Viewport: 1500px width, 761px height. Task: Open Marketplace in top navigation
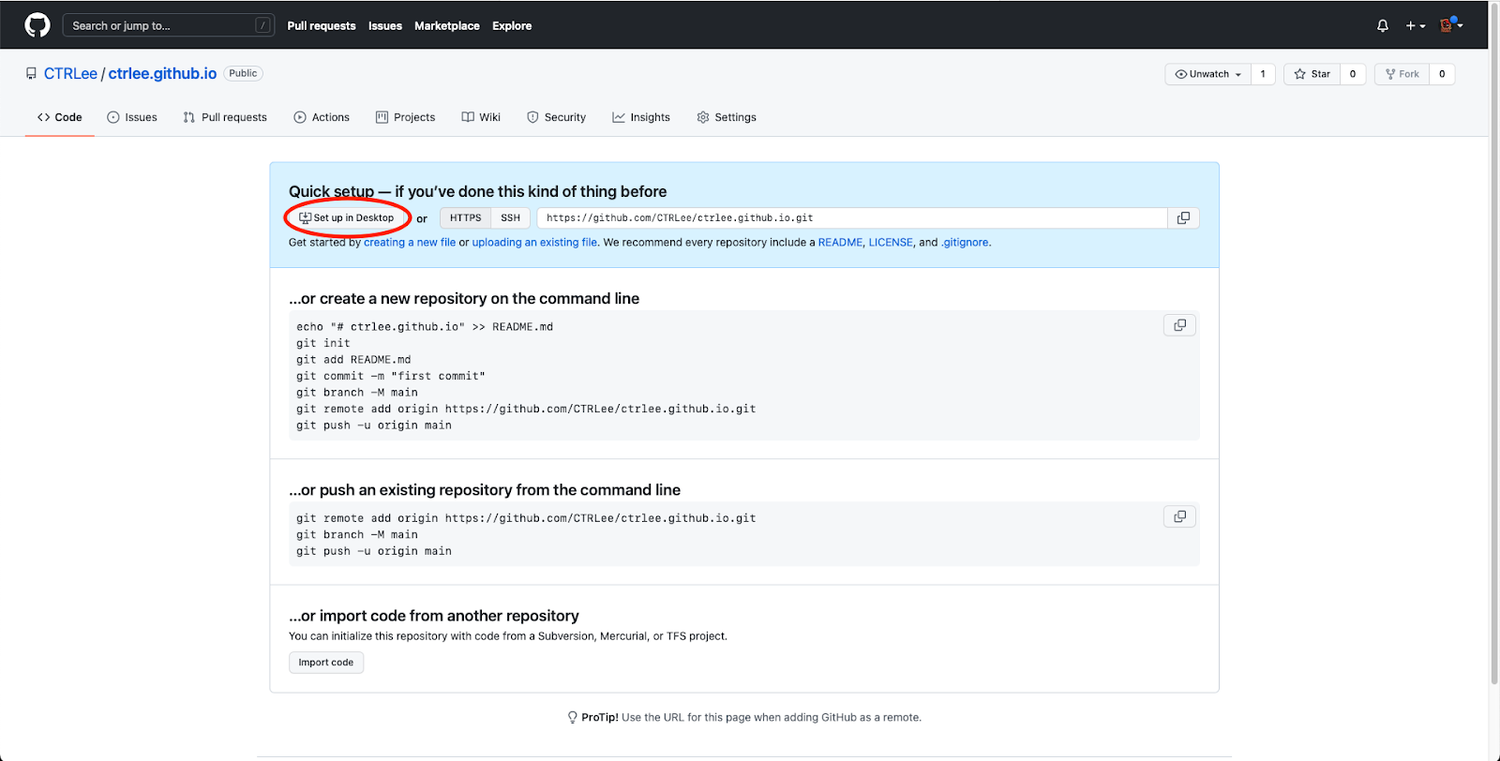447,26
